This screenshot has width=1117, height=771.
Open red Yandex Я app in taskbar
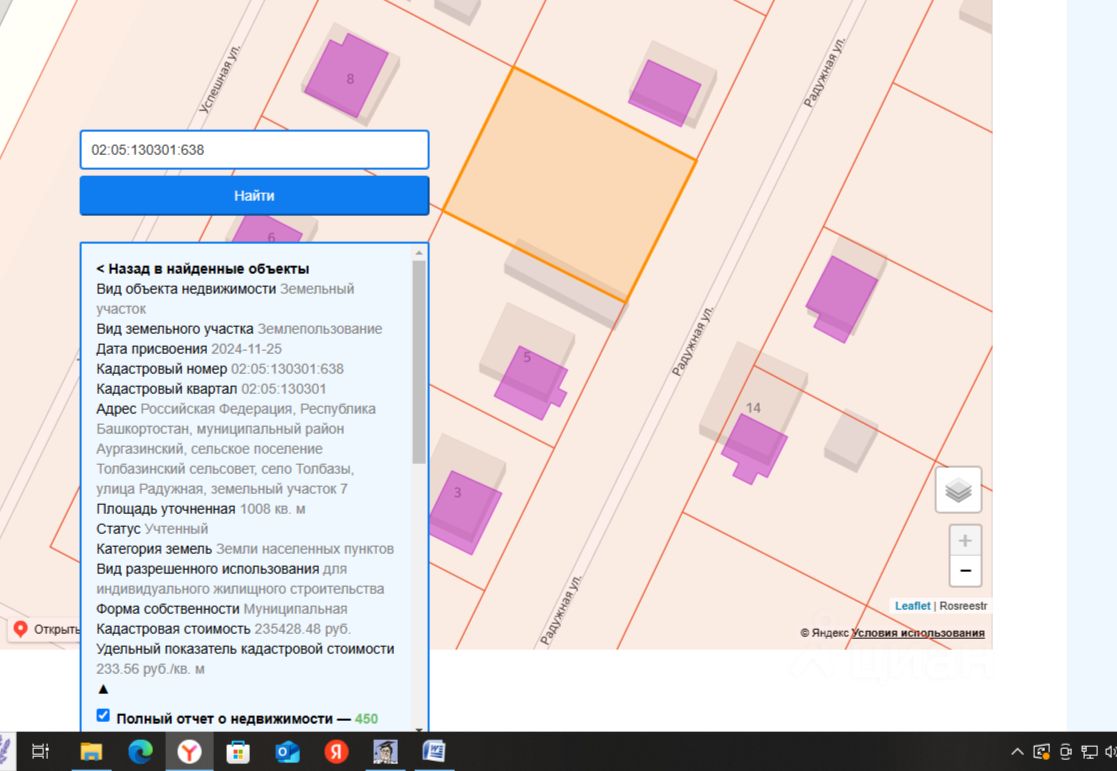tap(336, 751)
